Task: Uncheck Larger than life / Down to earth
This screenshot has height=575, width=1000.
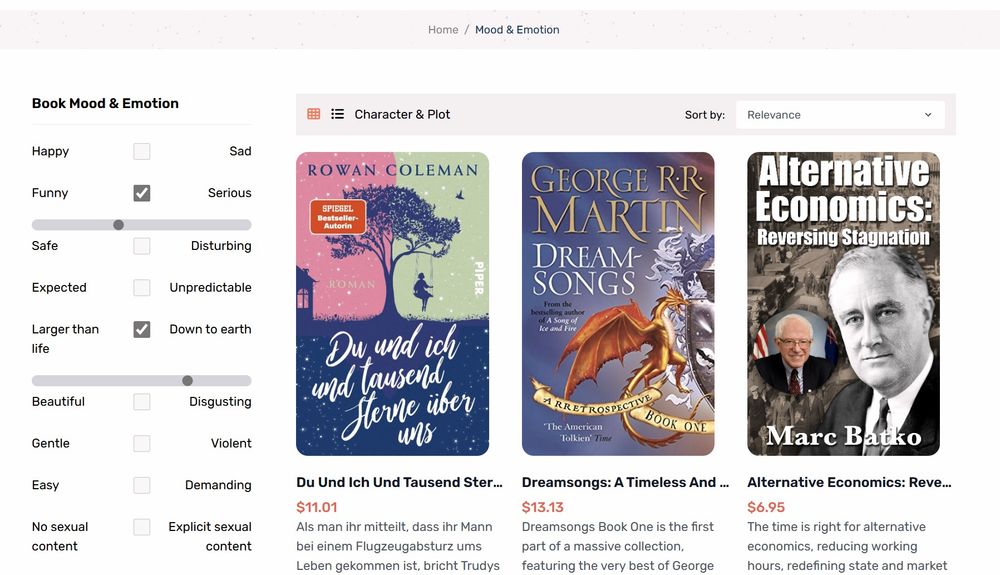Action: [x=142, y=330]
